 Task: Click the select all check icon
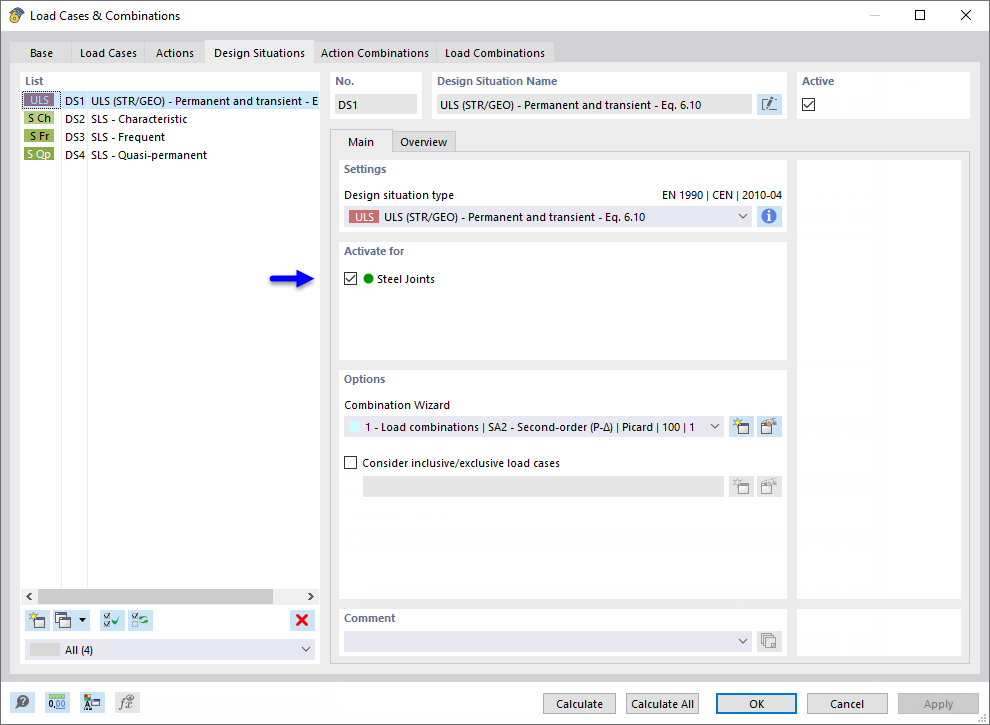112,620
